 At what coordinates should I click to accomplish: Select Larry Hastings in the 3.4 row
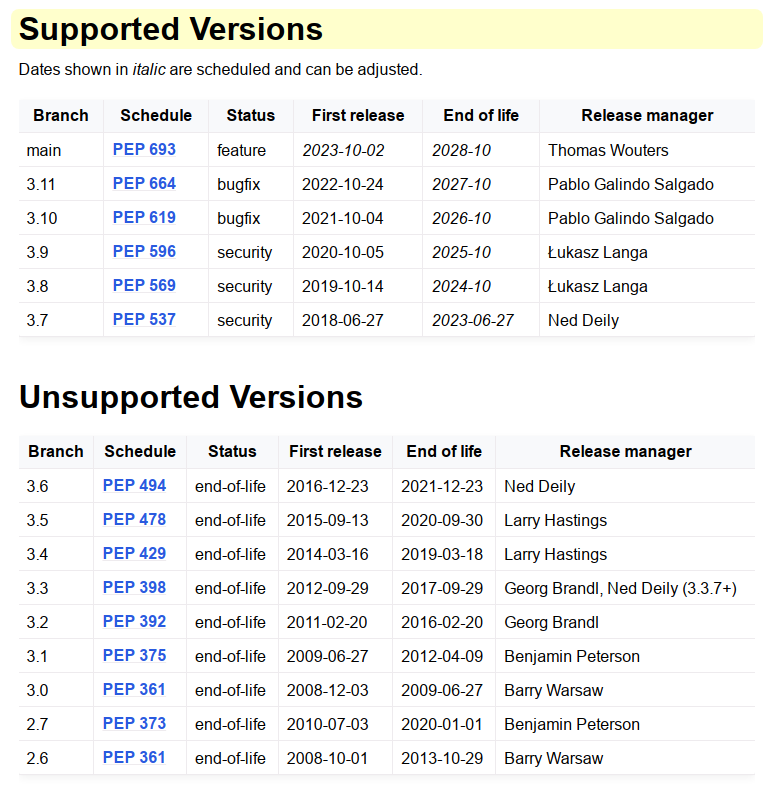(555, 554)
